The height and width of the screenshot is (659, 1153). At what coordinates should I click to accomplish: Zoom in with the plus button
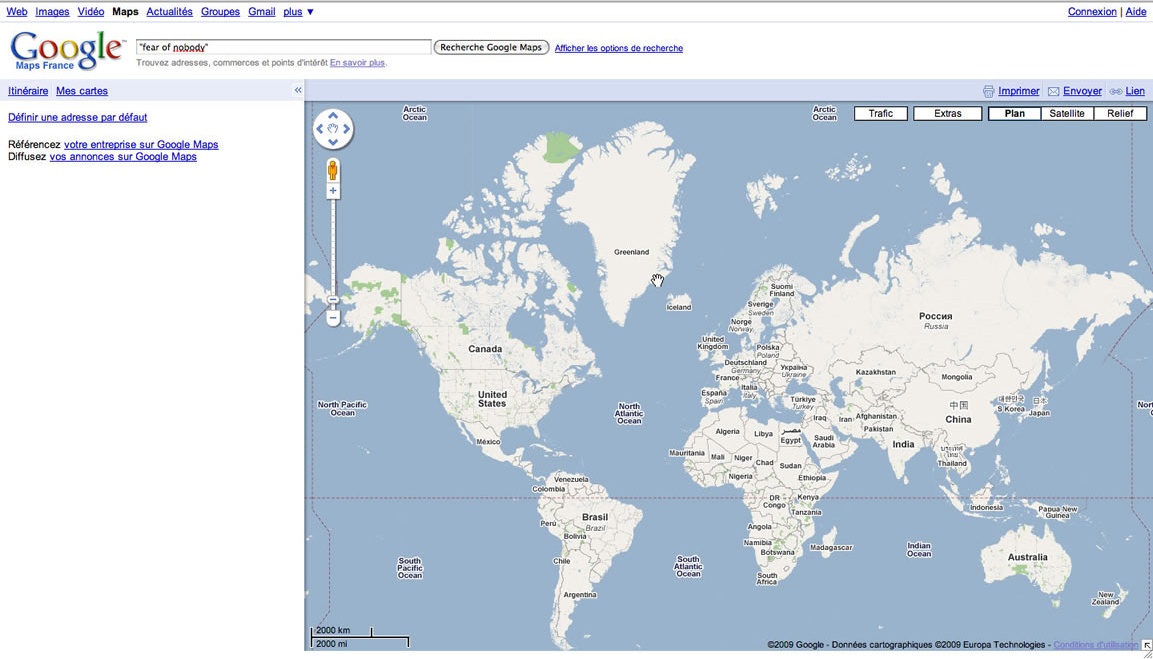tap(333, 191)
